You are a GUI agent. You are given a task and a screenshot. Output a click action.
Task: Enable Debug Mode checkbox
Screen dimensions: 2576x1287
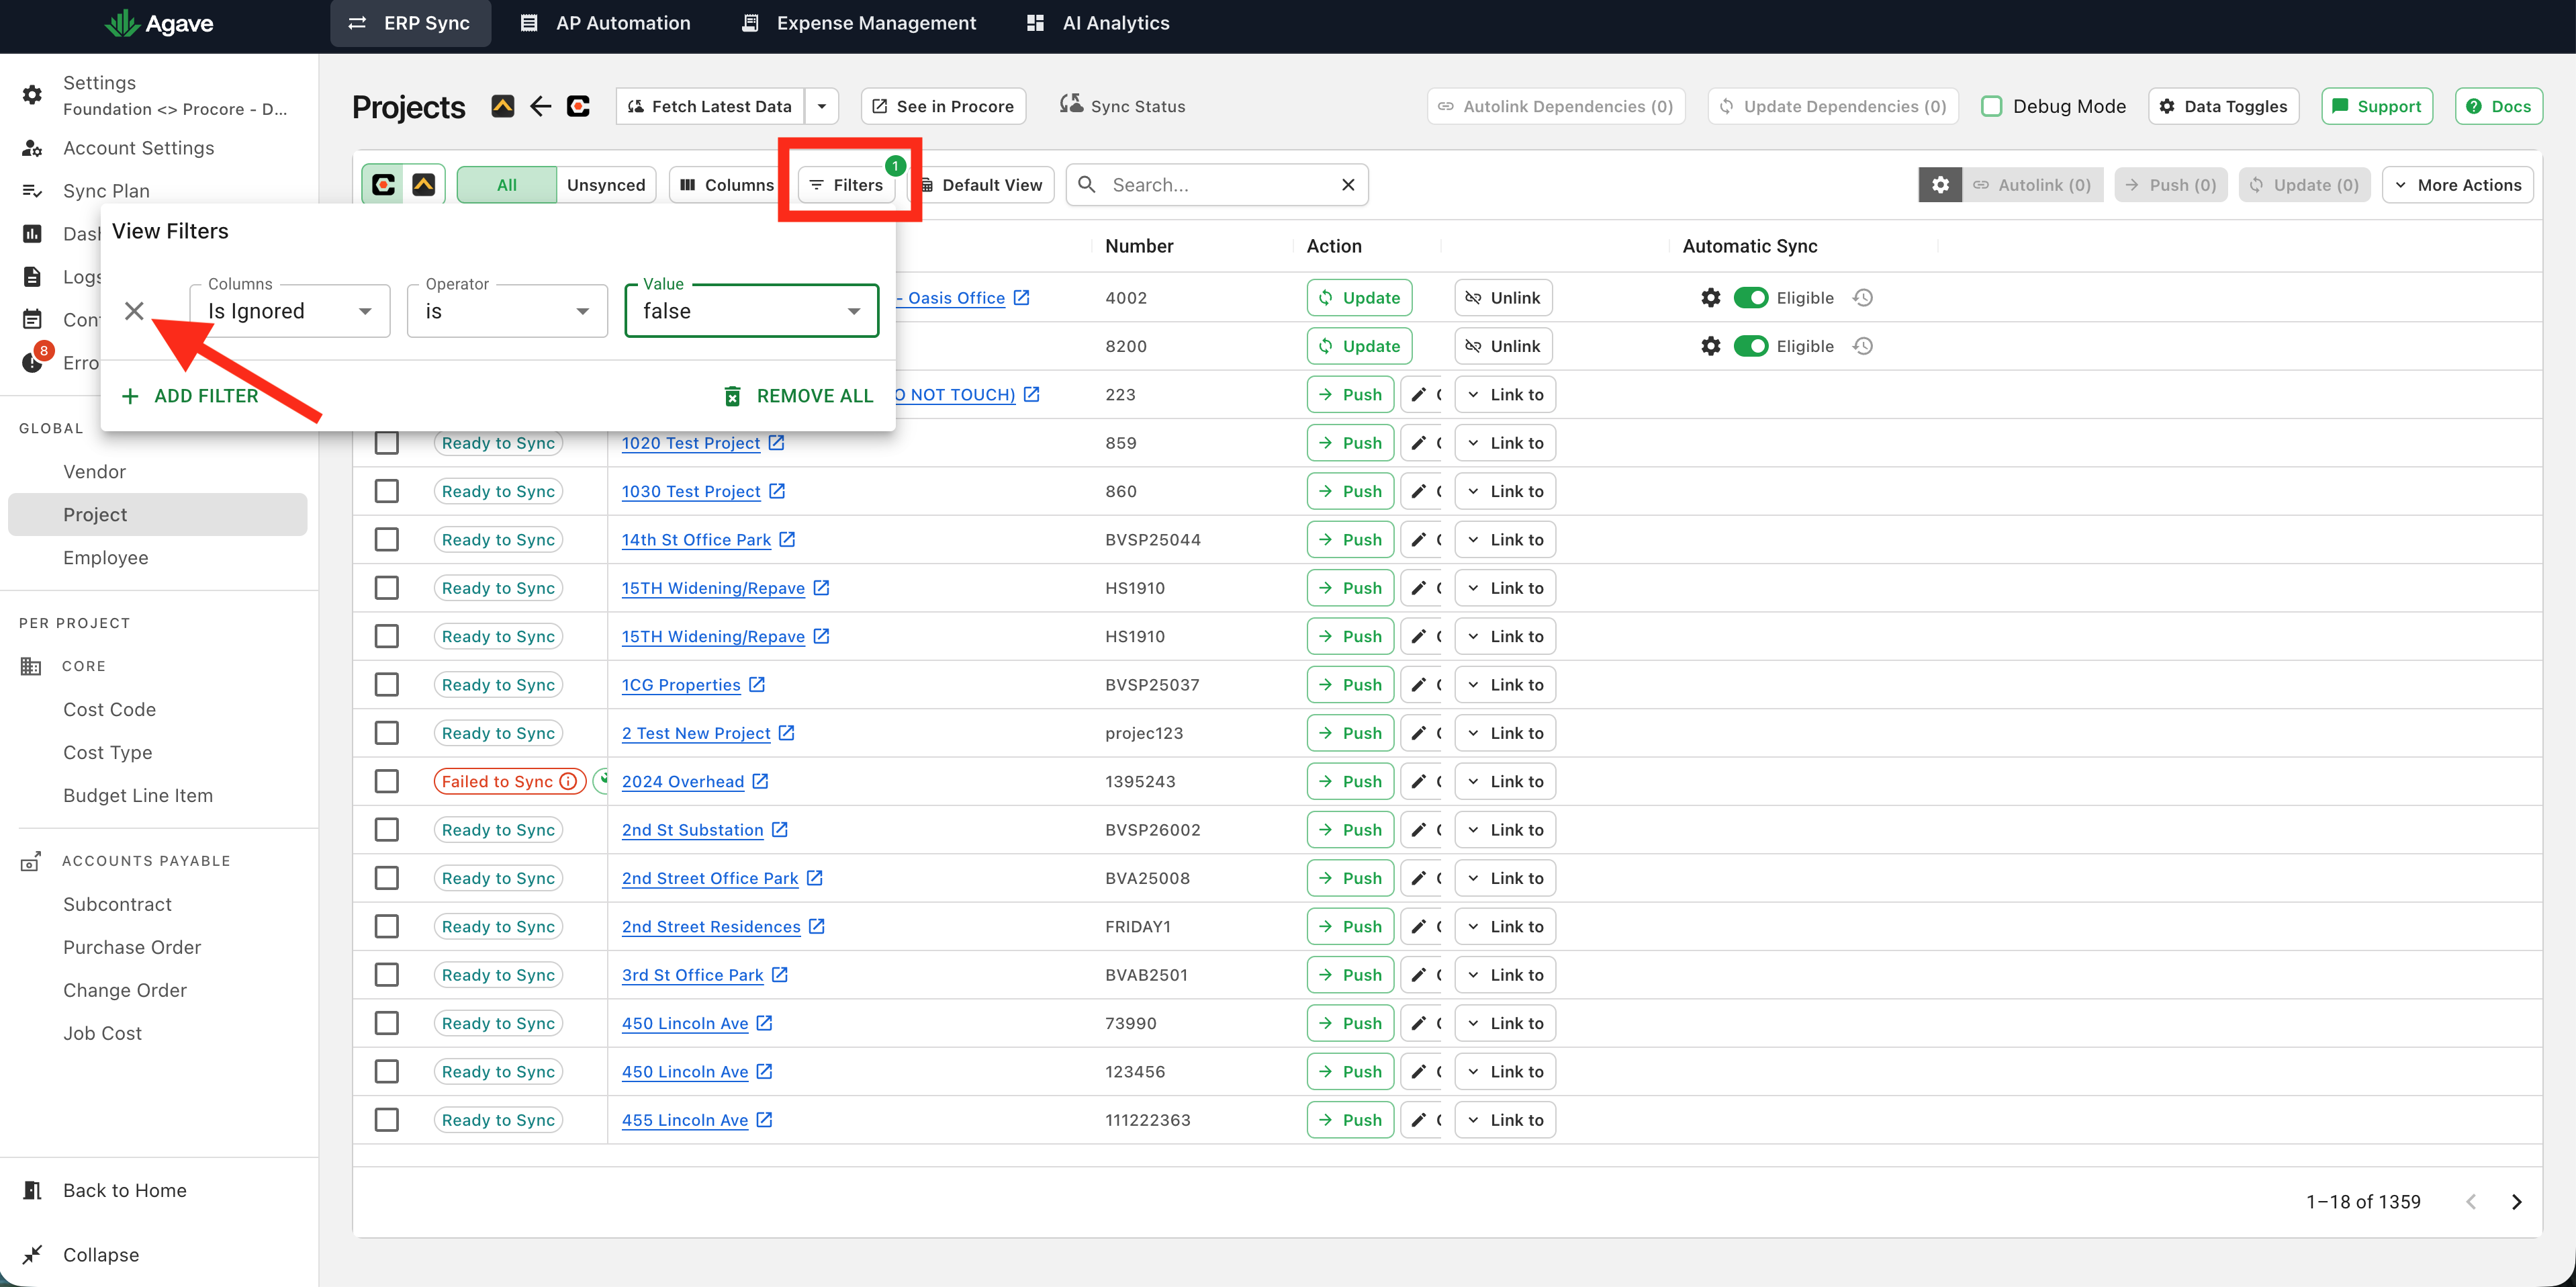tap(1991, 106)
